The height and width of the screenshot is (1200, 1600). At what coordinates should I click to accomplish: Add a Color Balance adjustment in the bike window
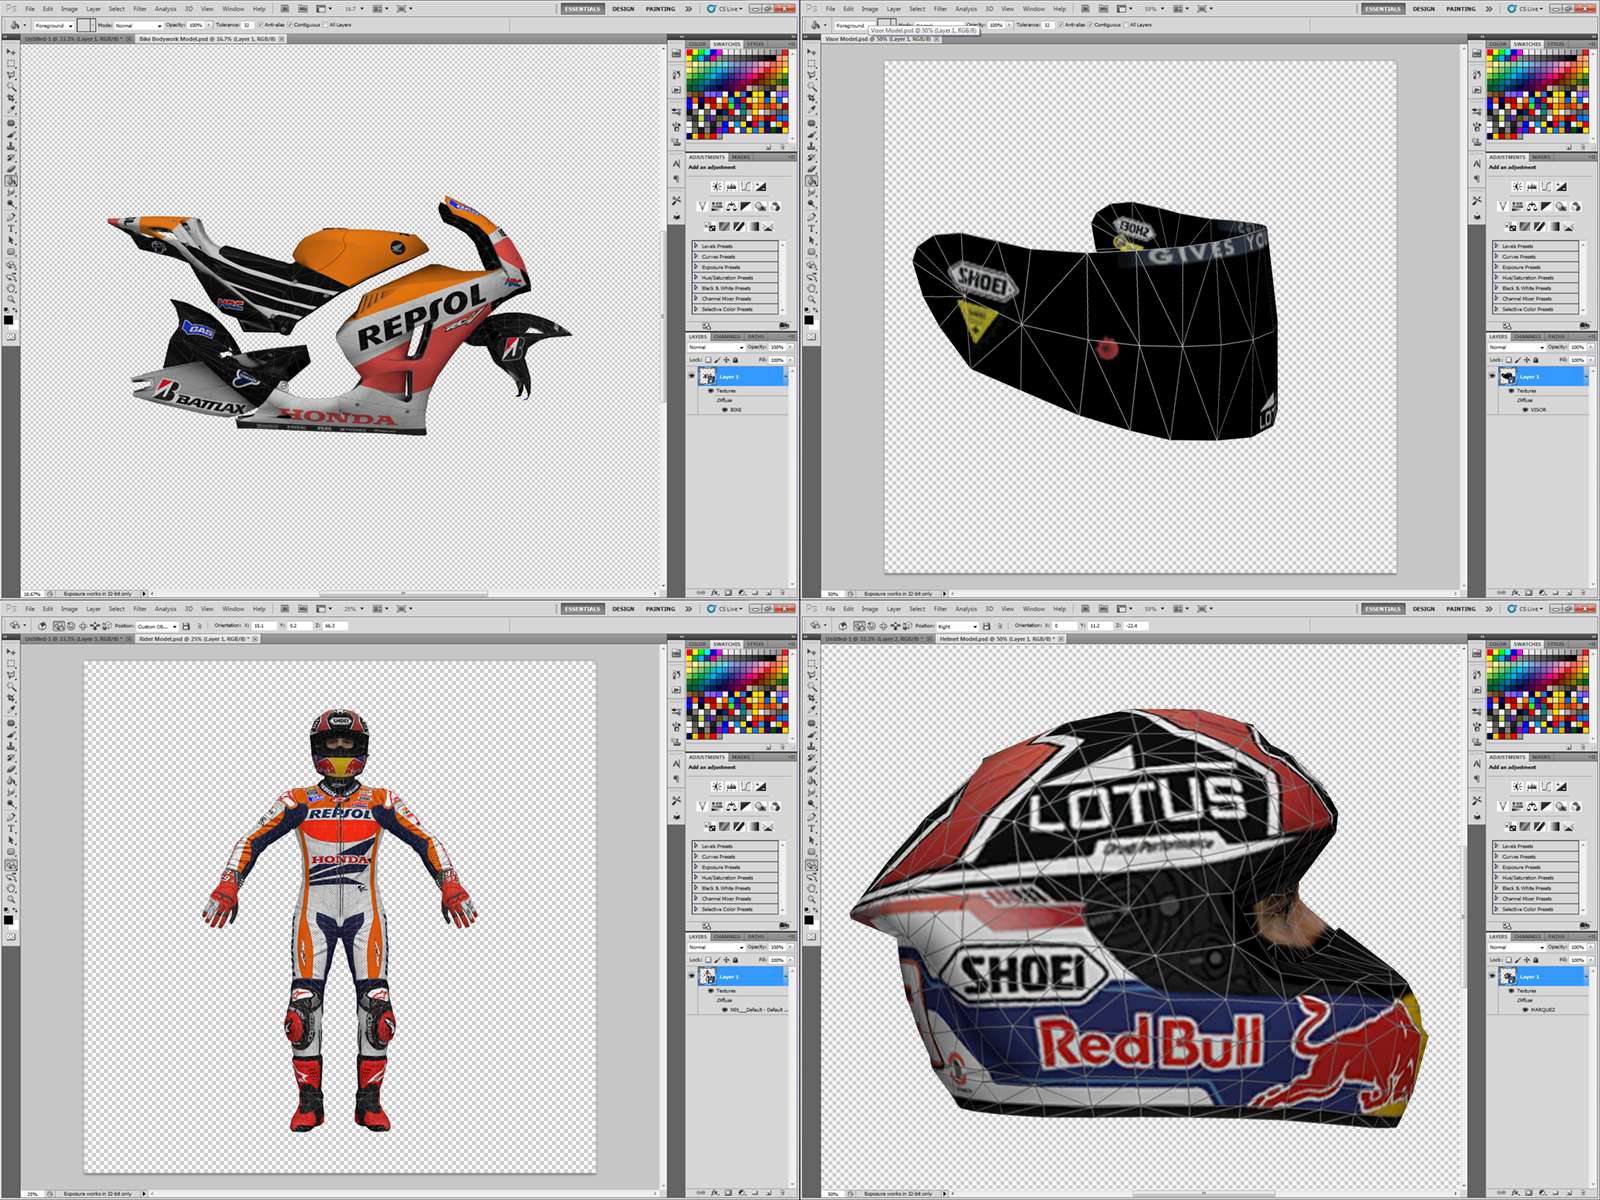coord(731,206)
